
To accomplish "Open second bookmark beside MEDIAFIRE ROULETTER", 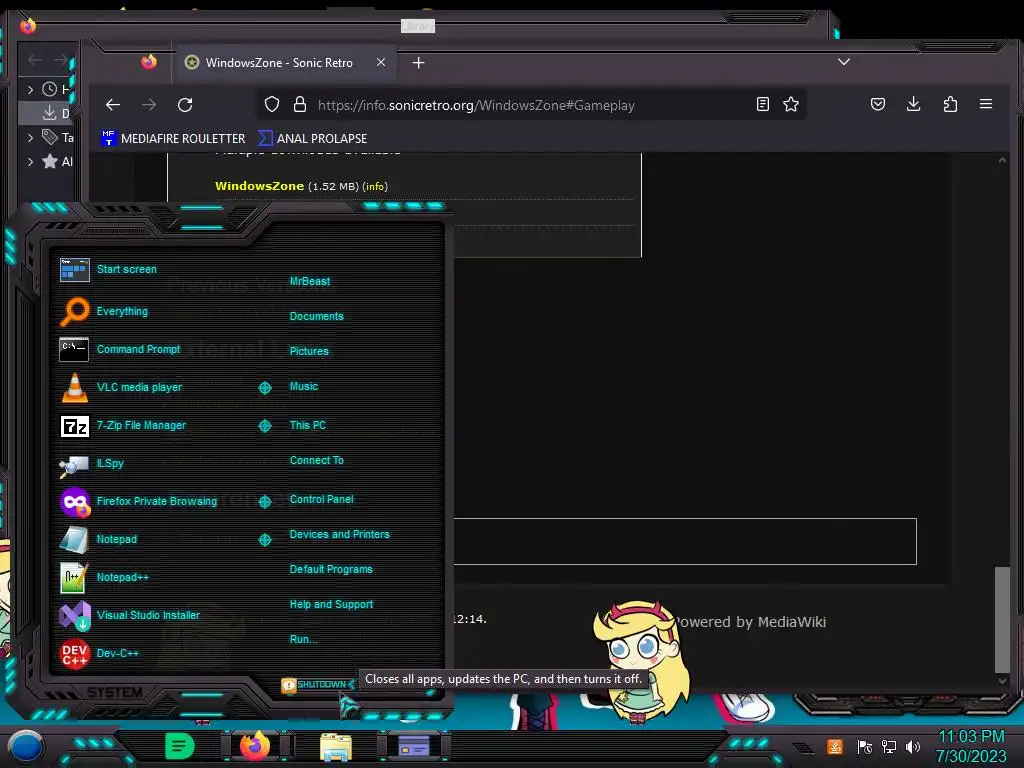I will (312, 138).
